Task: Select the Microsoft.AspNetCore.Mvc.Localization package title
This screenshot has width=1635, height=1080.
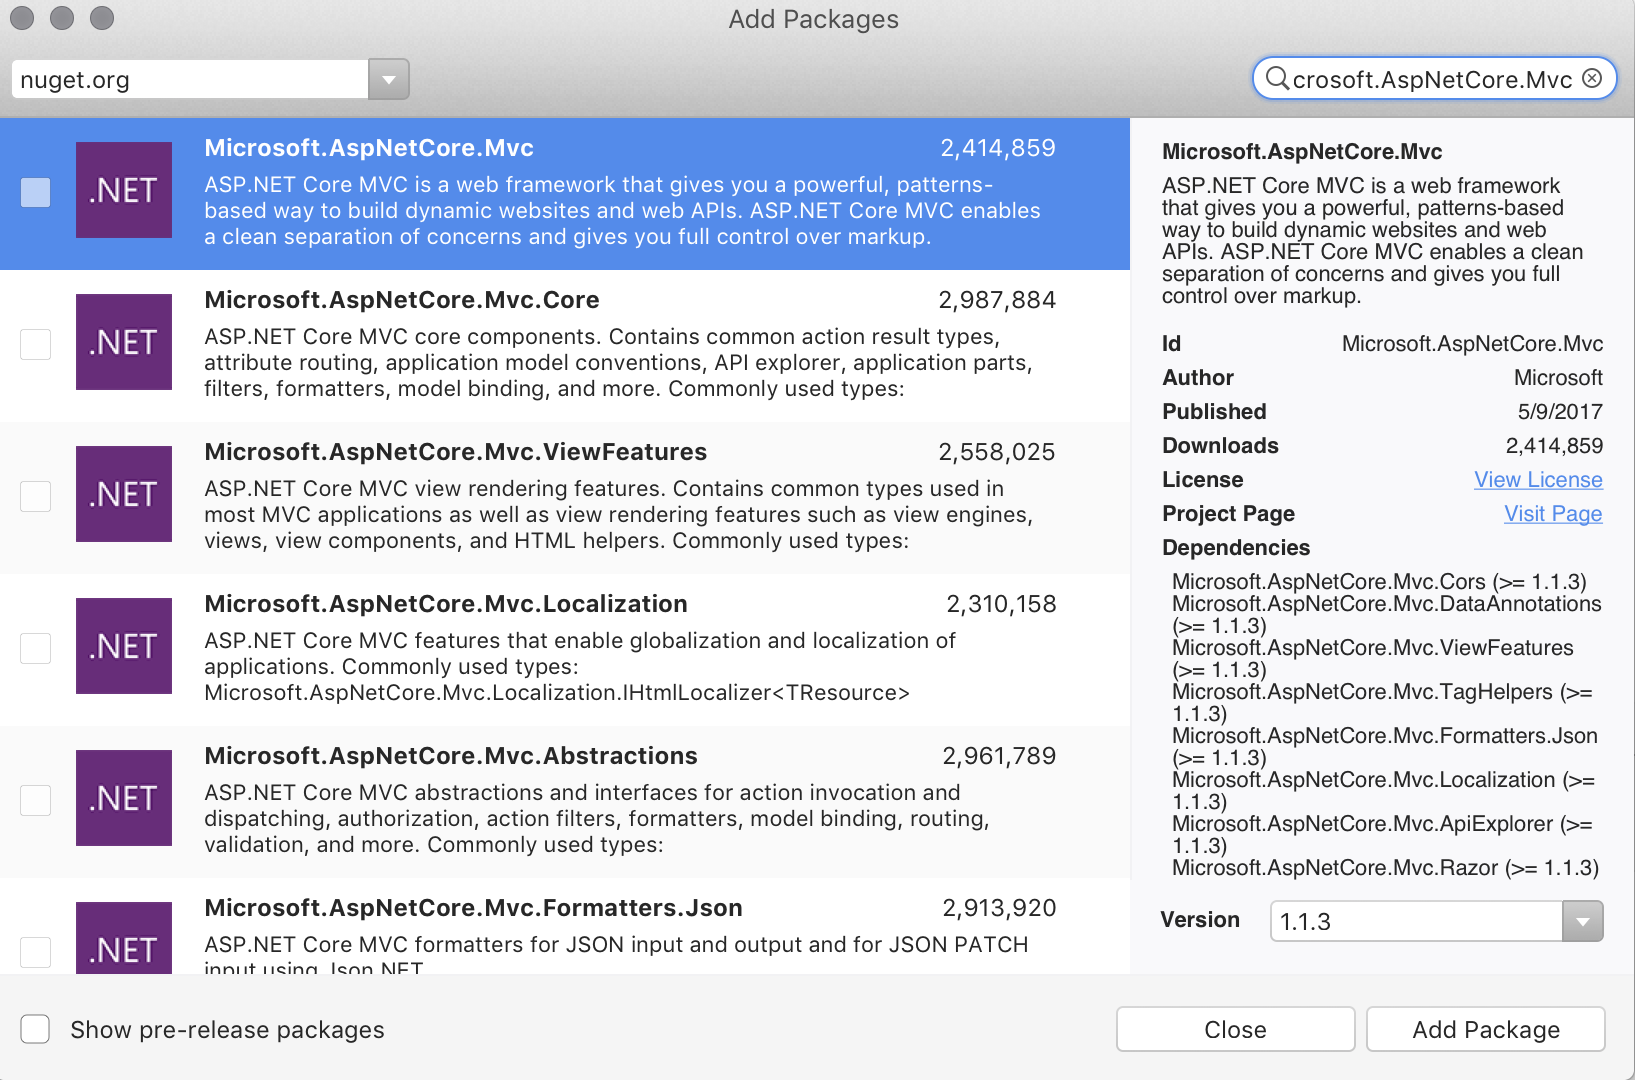Action: pos(446,604)
